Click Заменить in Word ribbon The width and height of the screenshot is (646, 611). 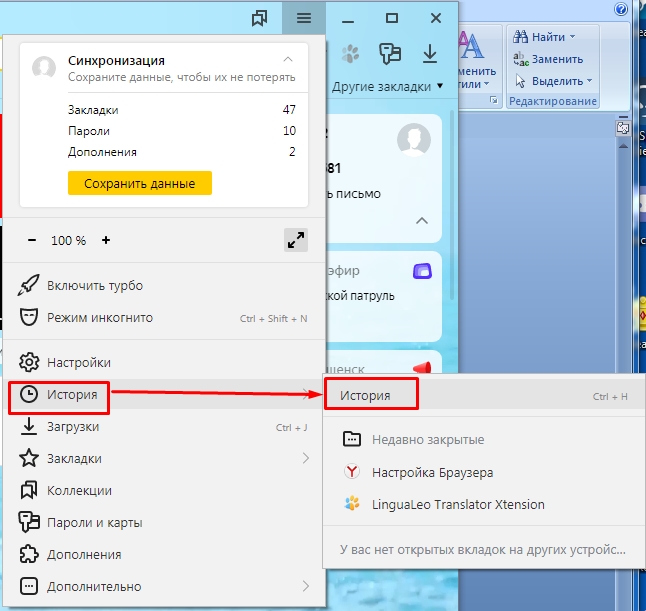pos(548,59)
